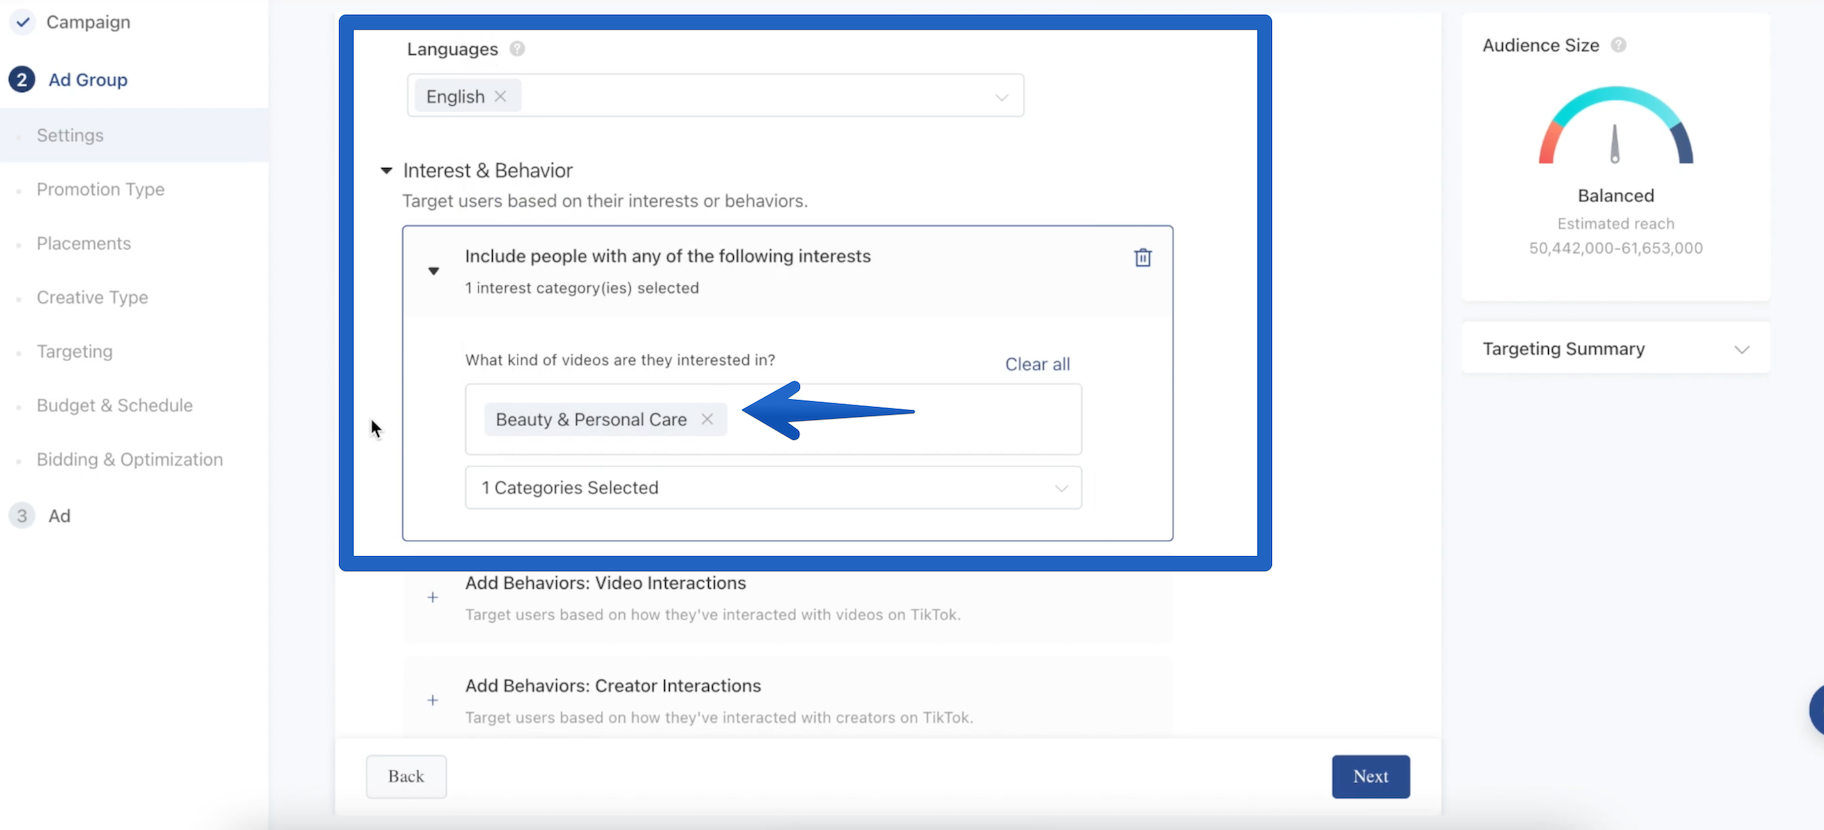
Task: Jump to Budget & Schedule section
Action: pos(114,405)
